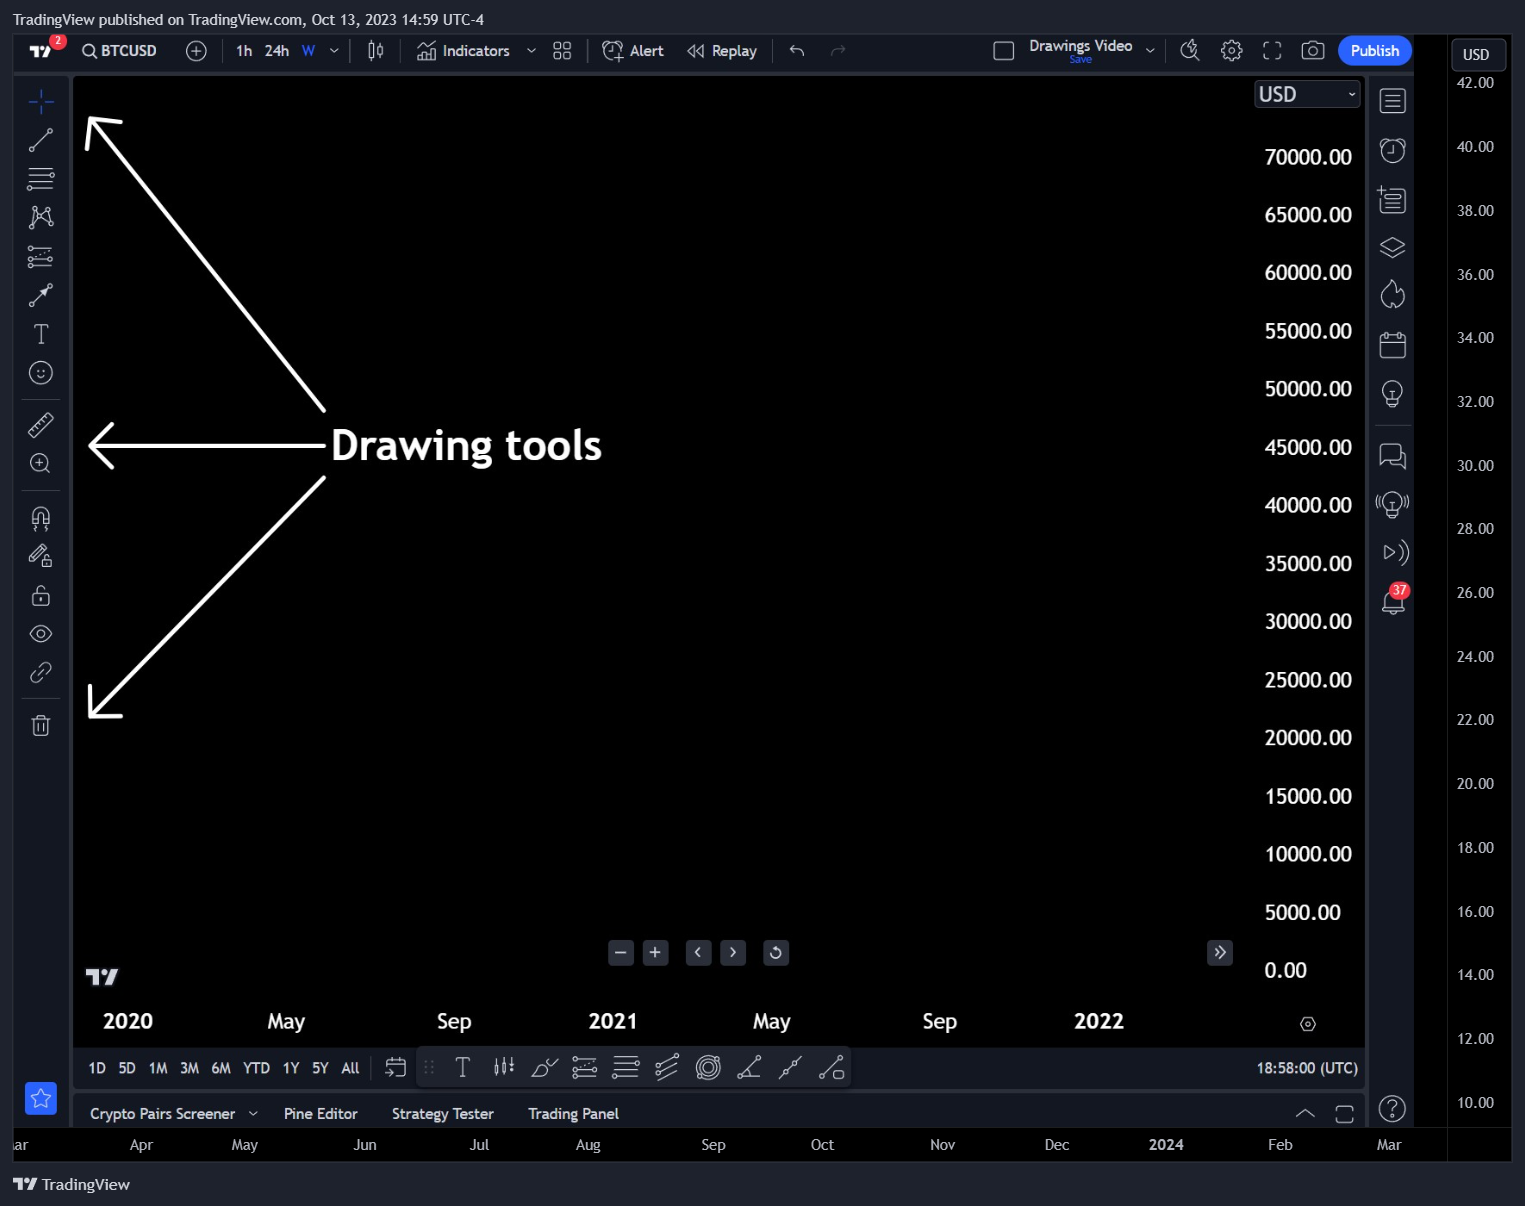Toggle hide all drawings eye icon
The width and height of the screenshot is (1525, 1206).
click(x=41, y=634)
